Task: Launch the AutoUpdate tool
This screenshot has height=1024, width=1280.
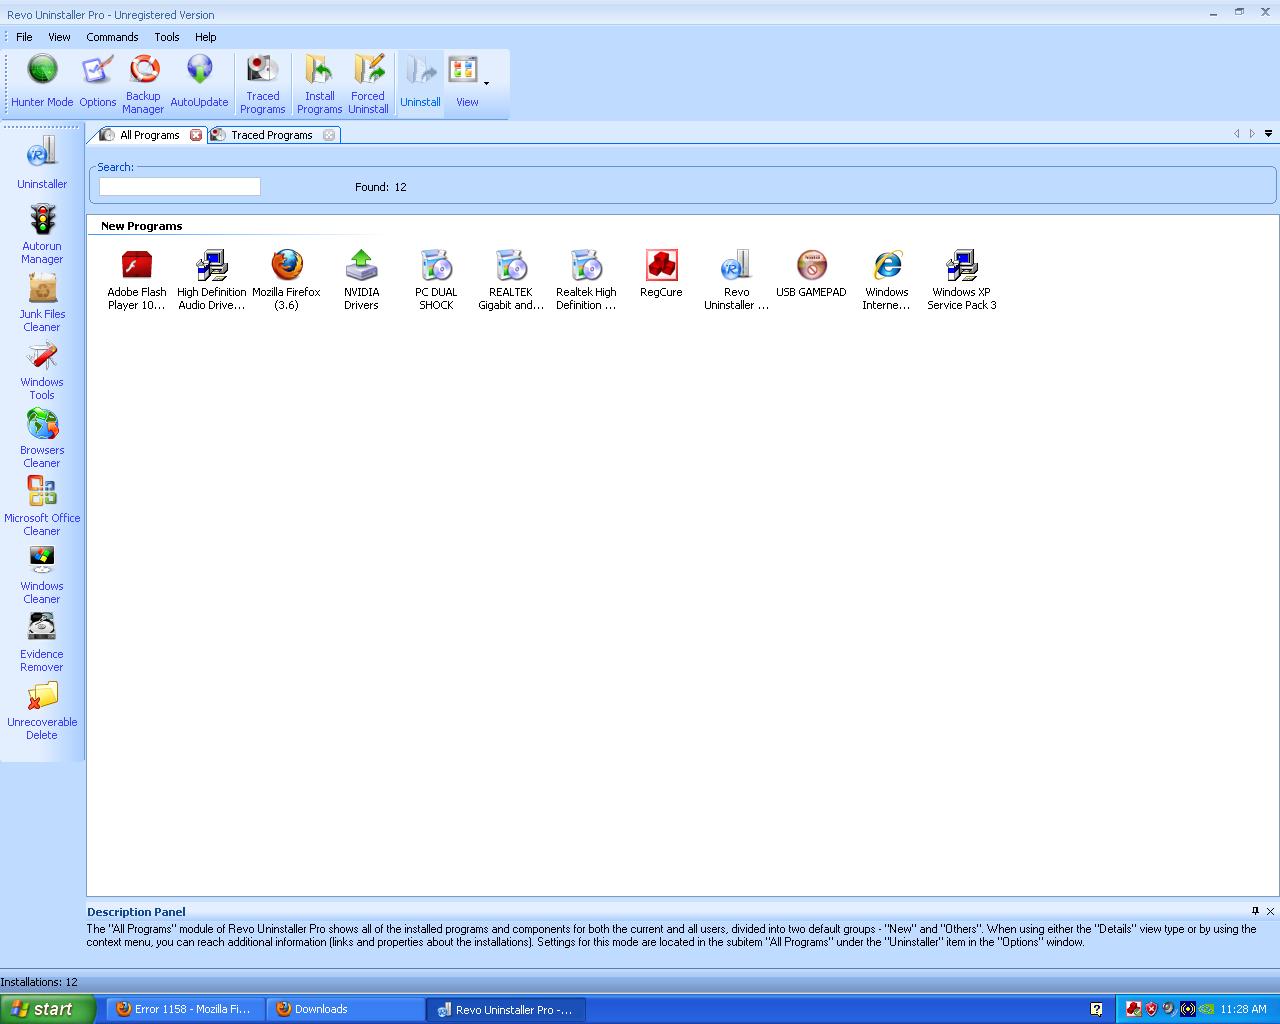Action: tap(199, 82)
